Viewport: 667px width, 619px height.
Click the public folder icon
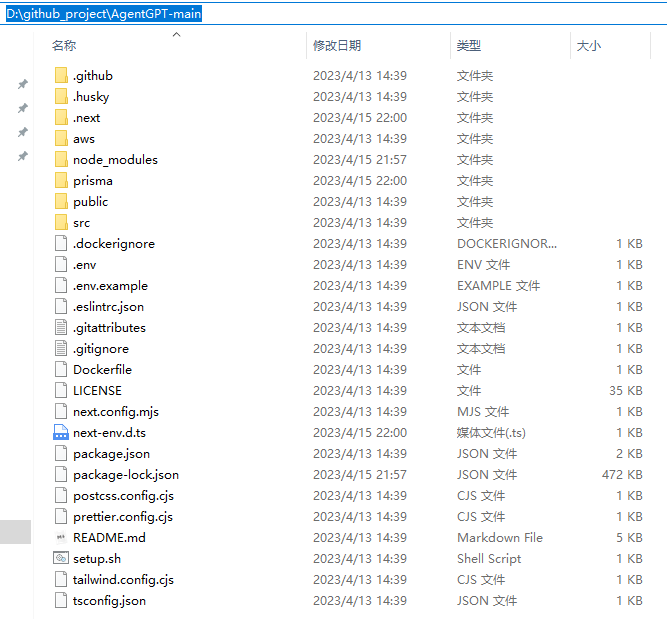61,201
